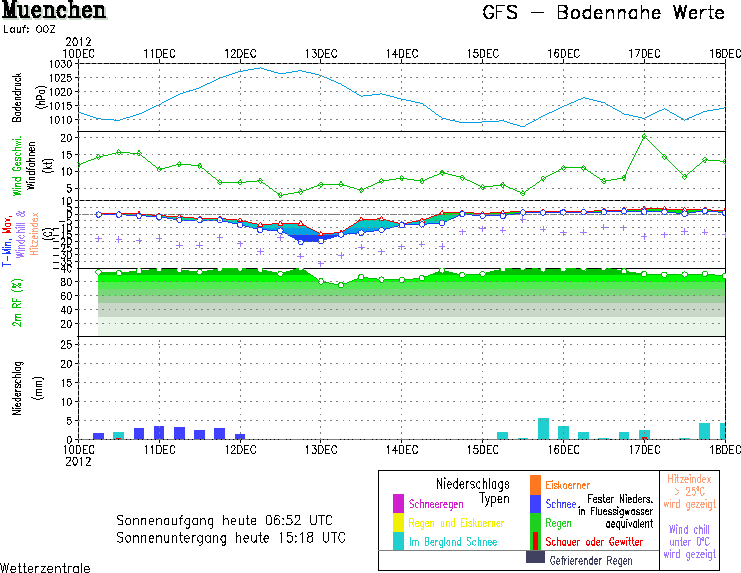Click the Gefrierender Regen legend text
This screenshot has width=741, height=573.
pyautogui.click(x=591, y=561)
